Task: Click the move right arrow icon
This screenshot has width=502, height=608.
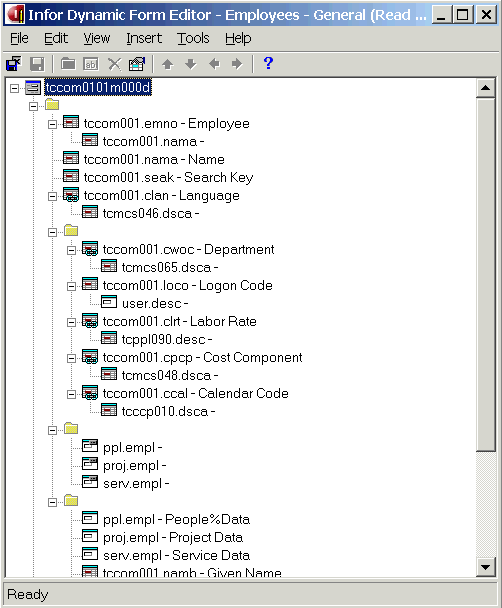Action: (x=237, y=64)
